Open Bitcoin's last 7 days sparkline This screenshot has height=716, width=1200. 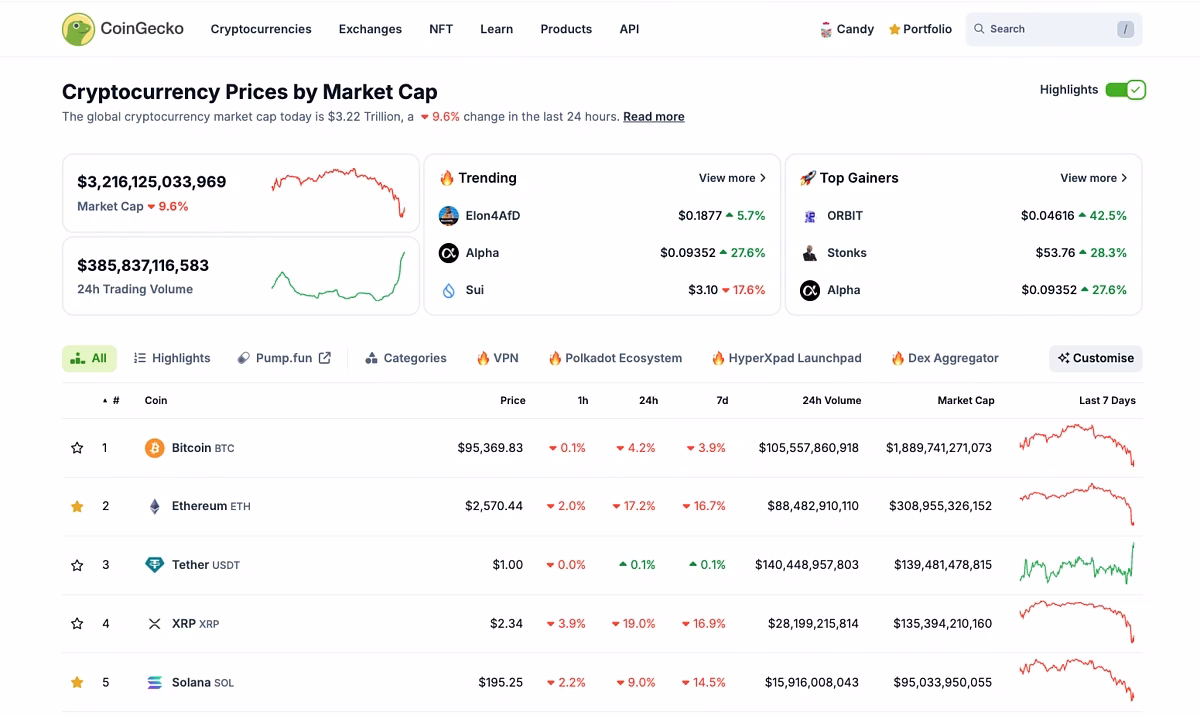point(1076,447)
